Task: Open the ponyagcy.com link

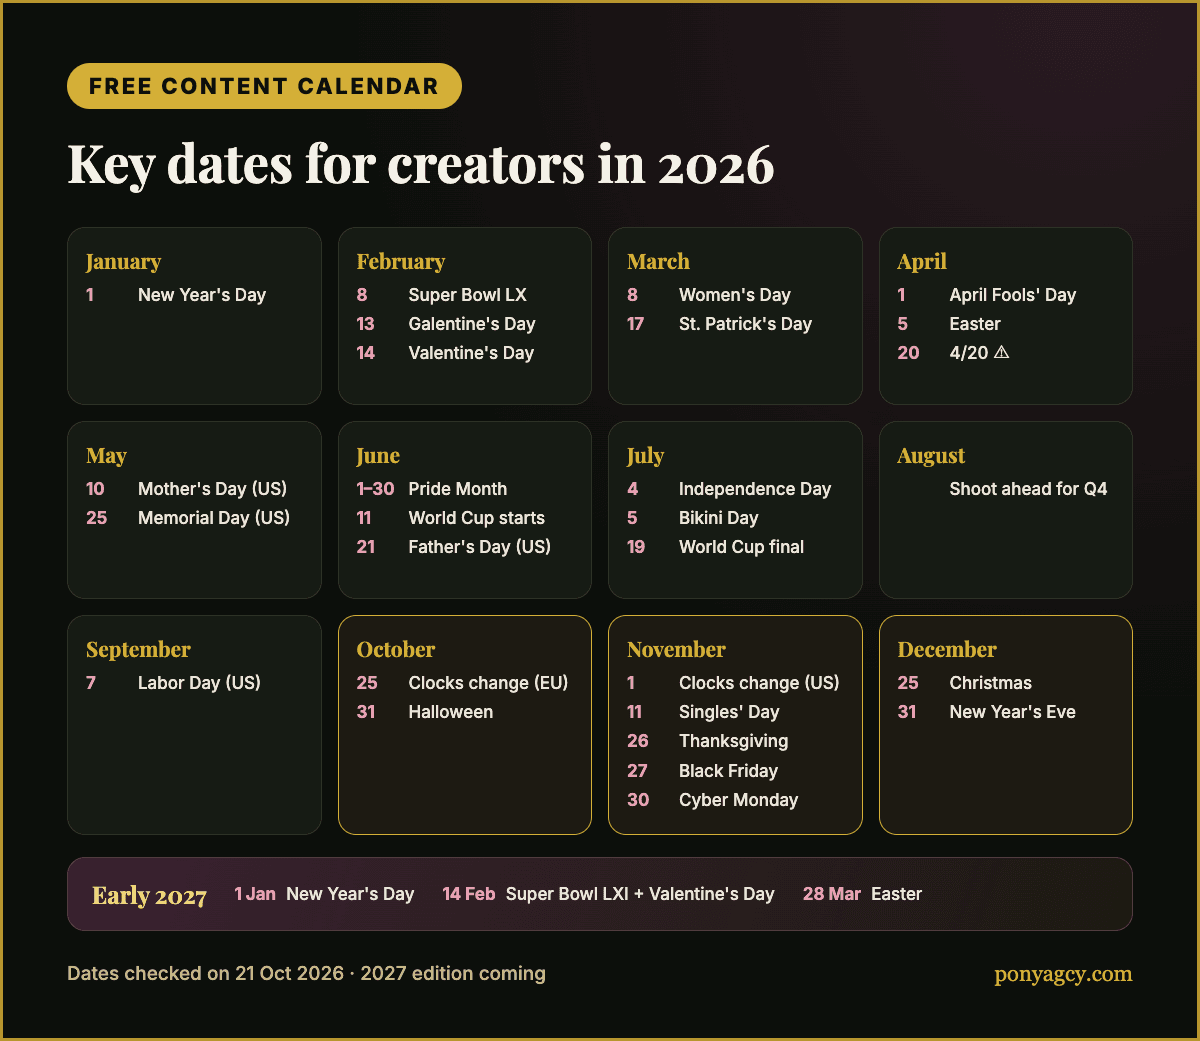Action: 1063,974
